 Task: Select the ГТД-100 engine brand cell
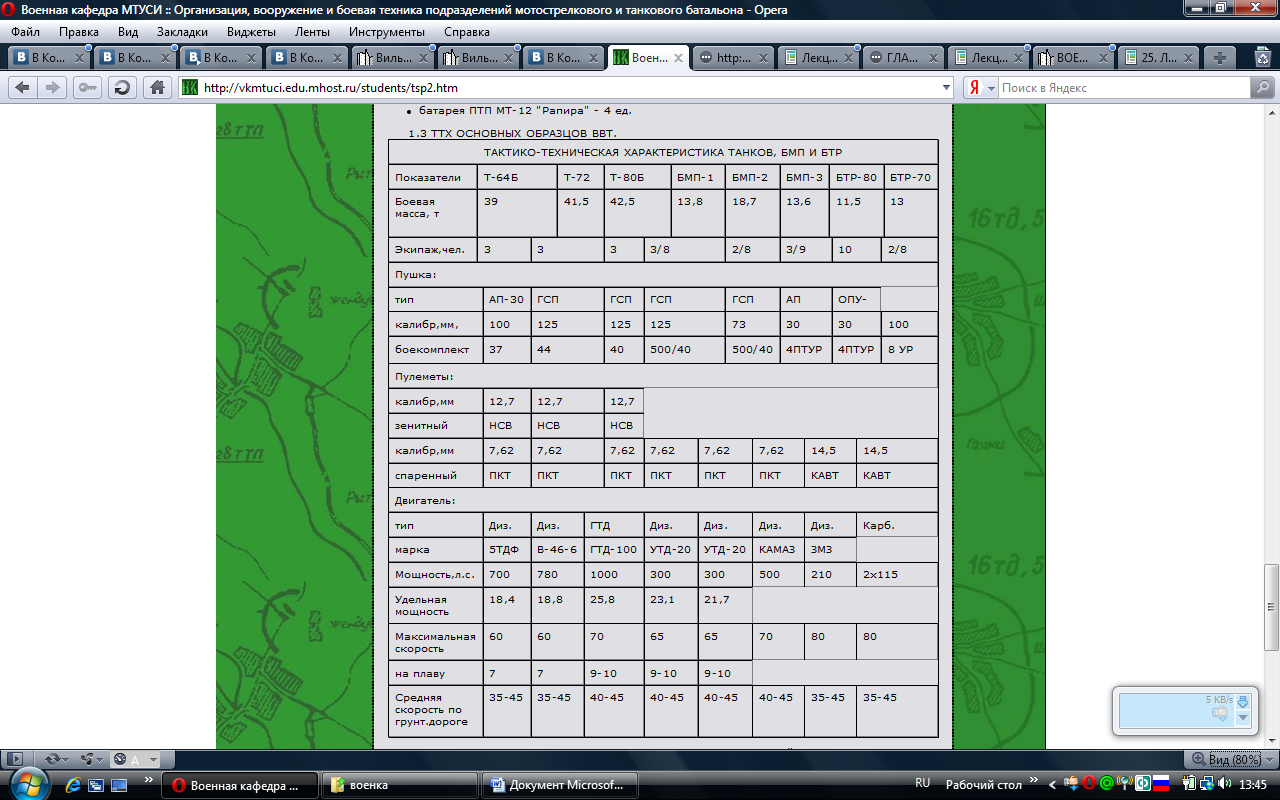tap(612, 550)
